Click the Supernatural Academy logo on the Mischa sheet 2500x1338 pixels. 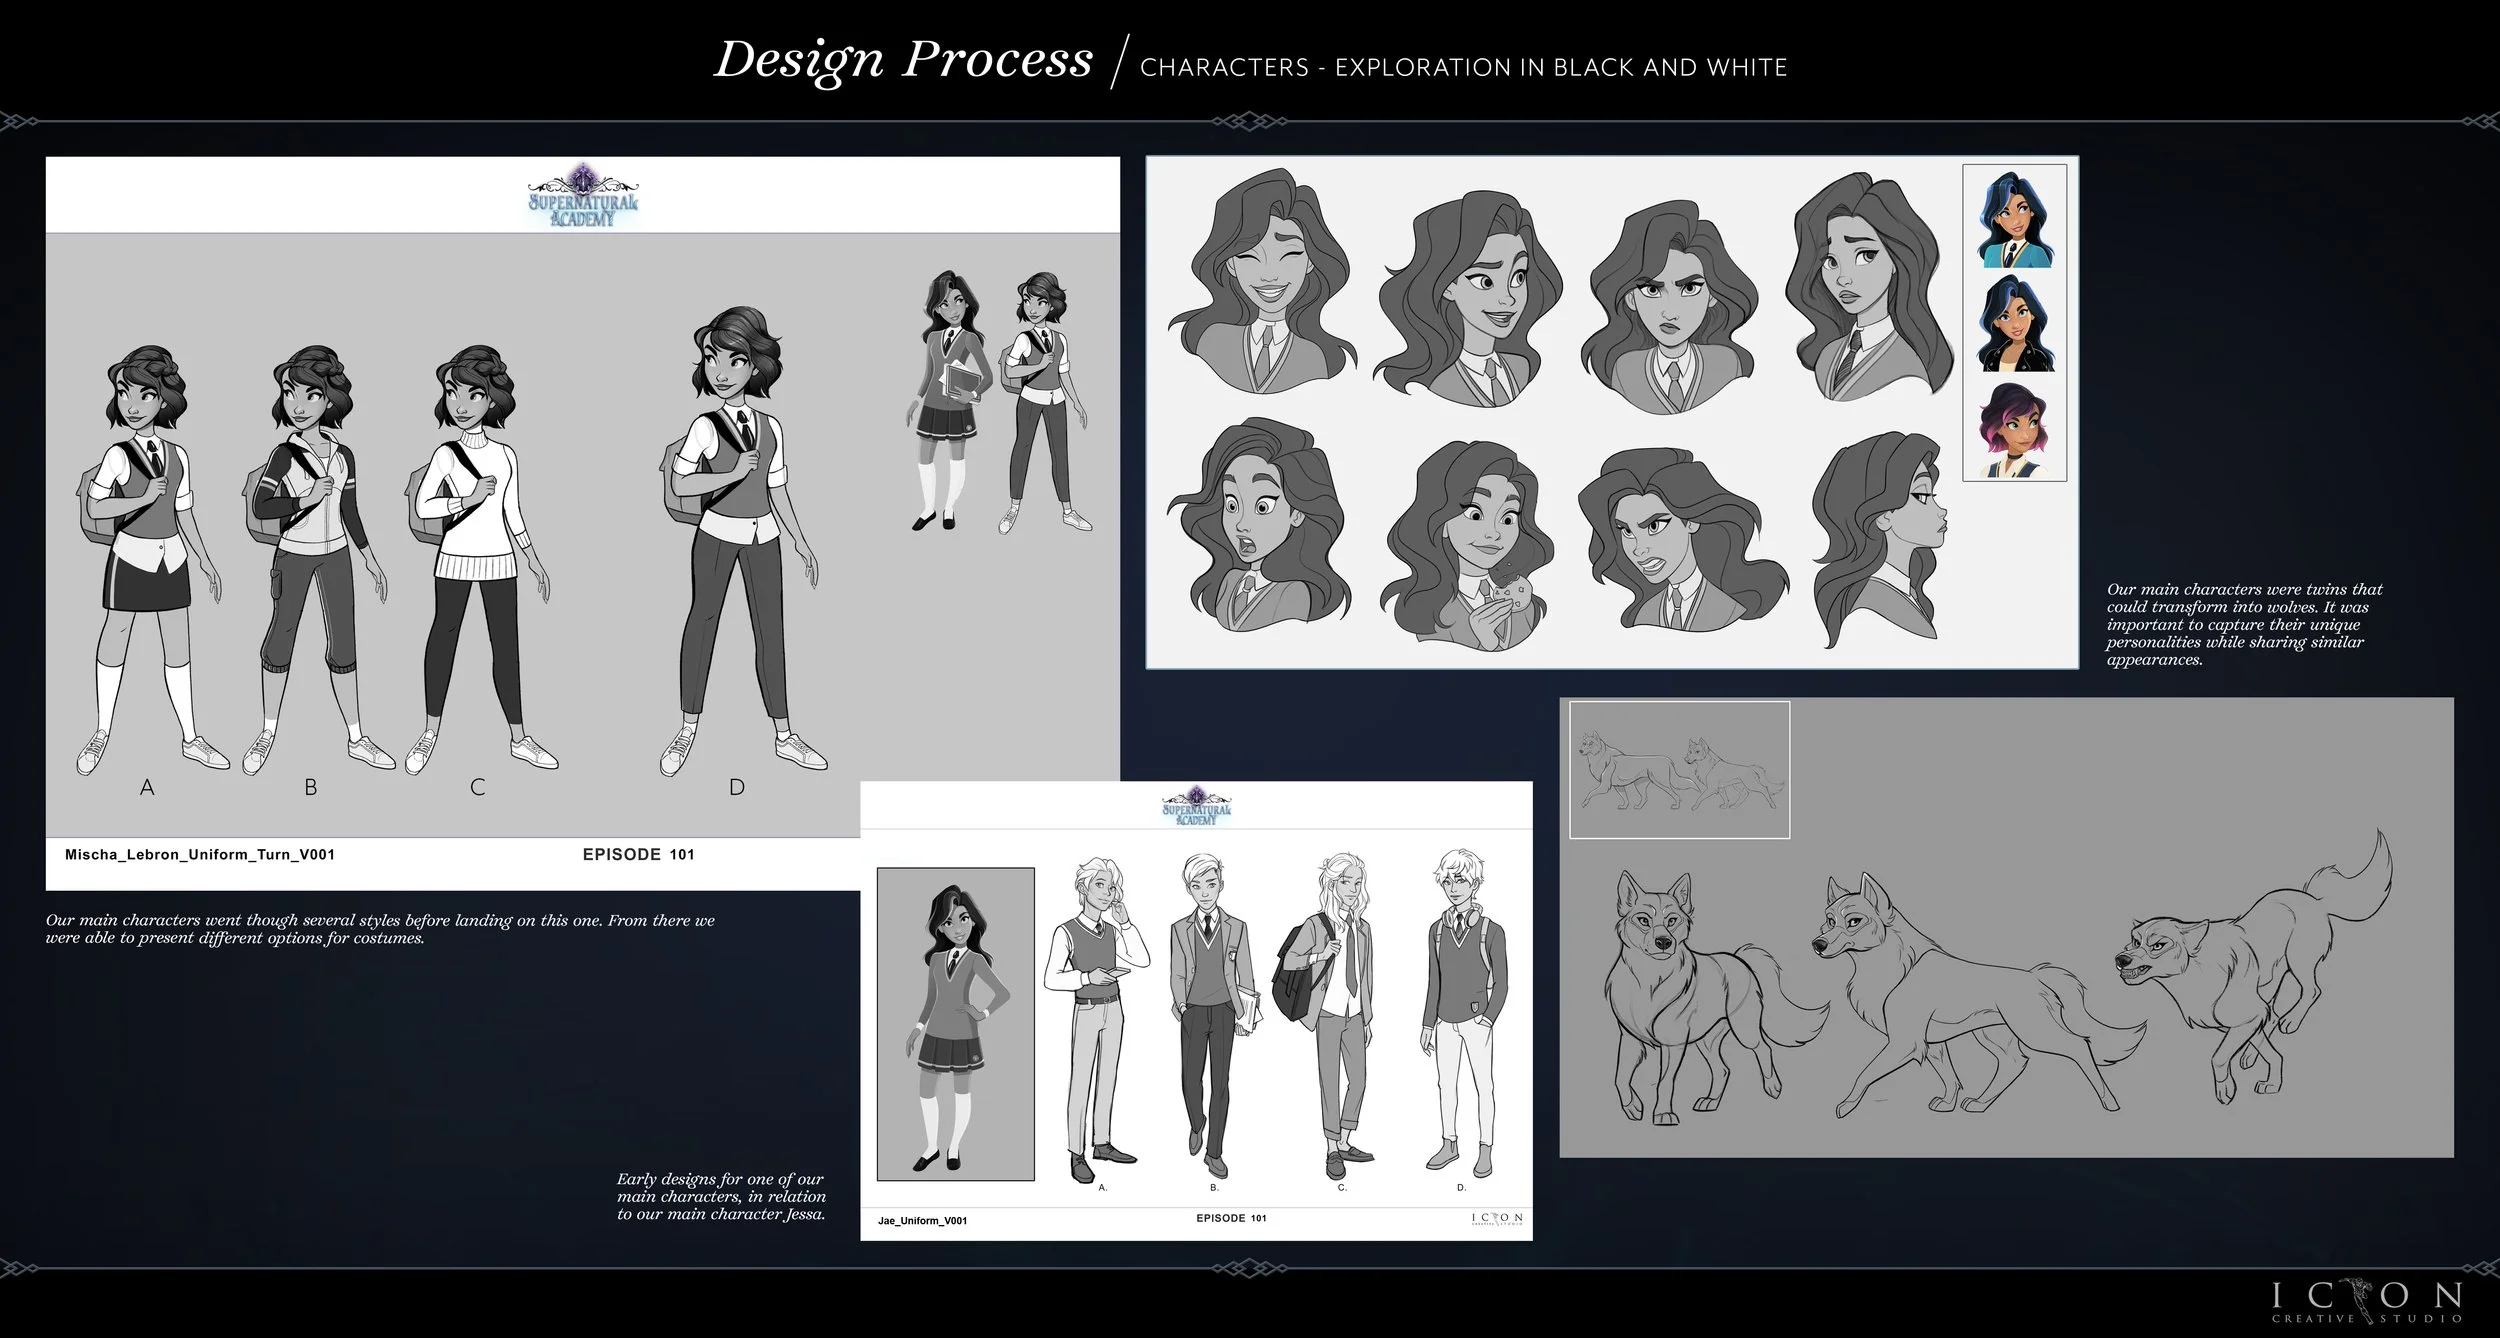pos(580,198)
